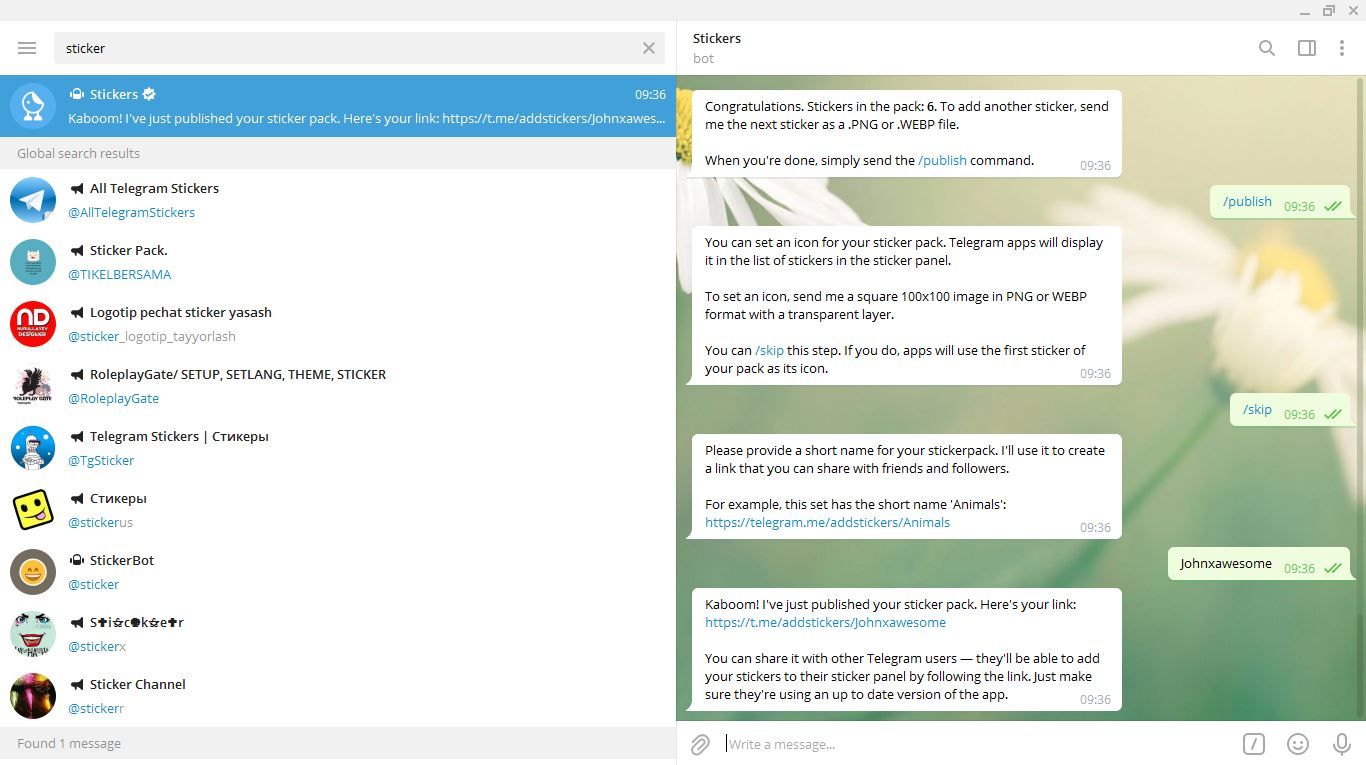
Task: Click the RoleplayGate avatar image
Action: click(33, 386)
